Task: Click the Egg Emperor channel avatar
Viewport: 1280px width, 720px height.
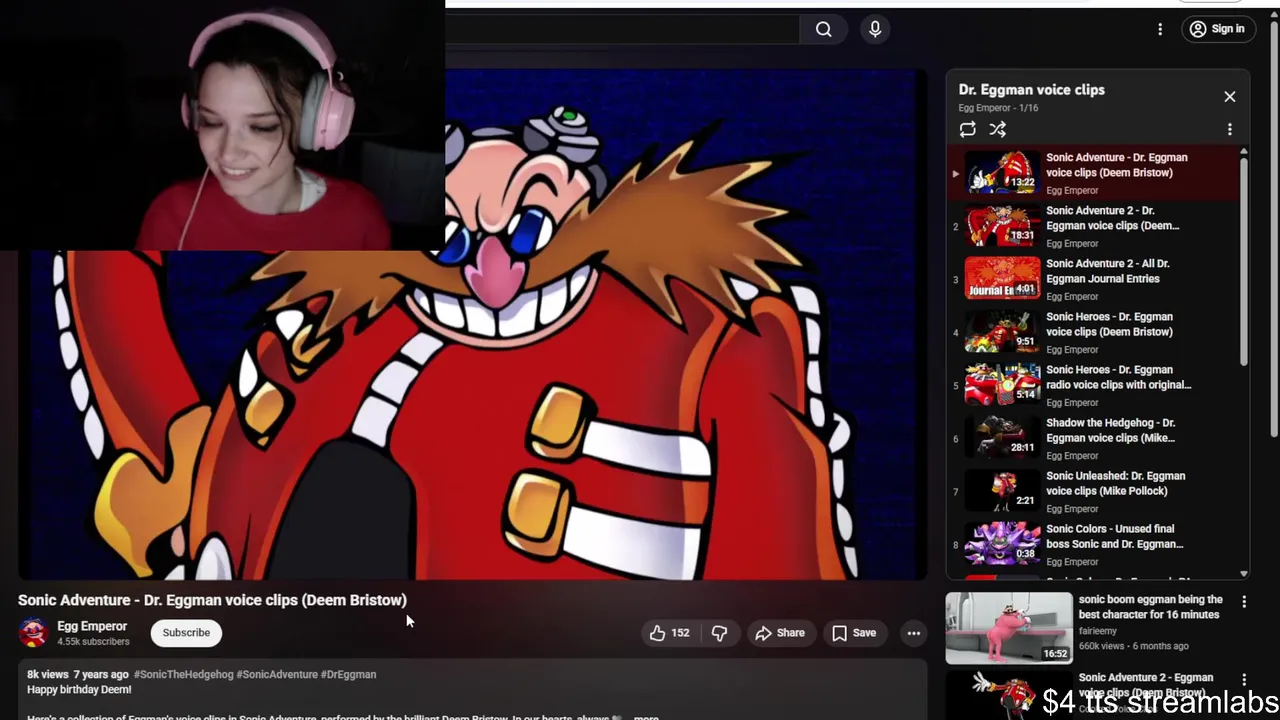Action: (x=33, y=633)
